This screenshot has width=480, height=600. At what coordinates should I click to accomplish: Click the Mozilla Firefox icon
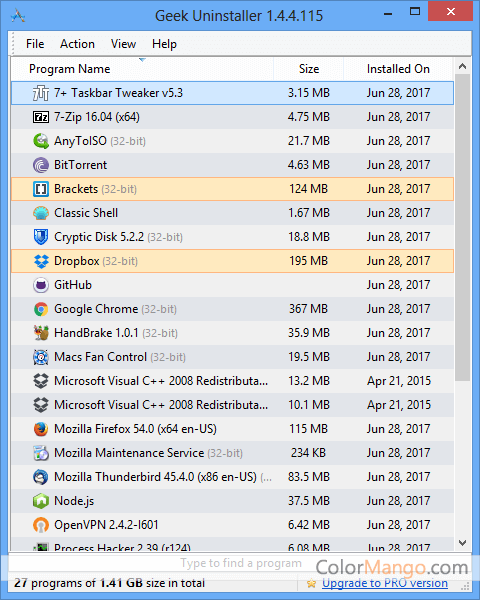coord(41,429)
